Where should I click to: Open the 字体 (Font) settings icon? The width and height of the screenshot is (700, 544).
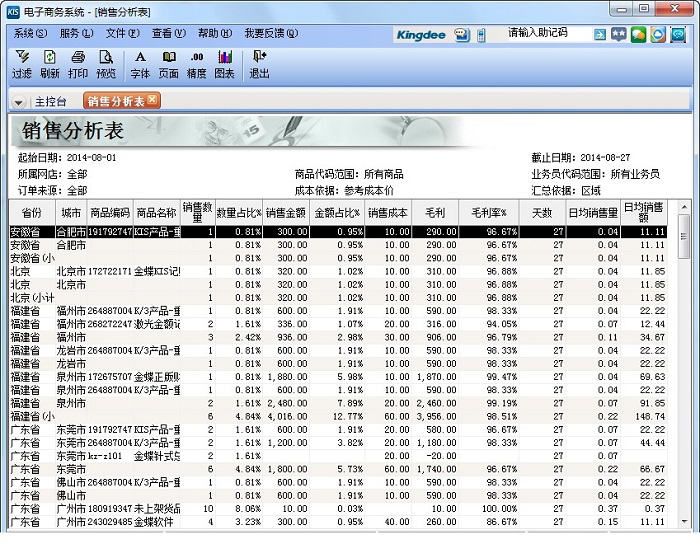pos(140,64)
